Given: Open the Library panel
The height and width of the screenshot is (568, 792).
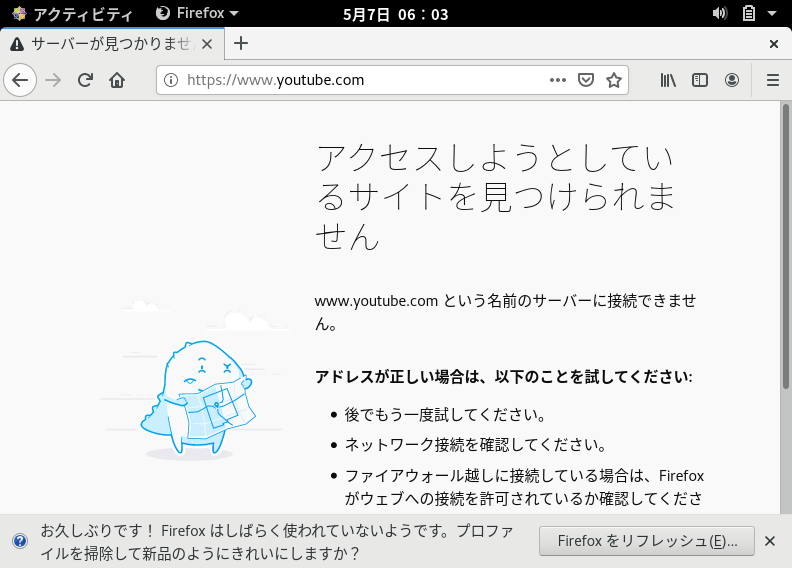Looking at the screenshot, I should point(668,80).
